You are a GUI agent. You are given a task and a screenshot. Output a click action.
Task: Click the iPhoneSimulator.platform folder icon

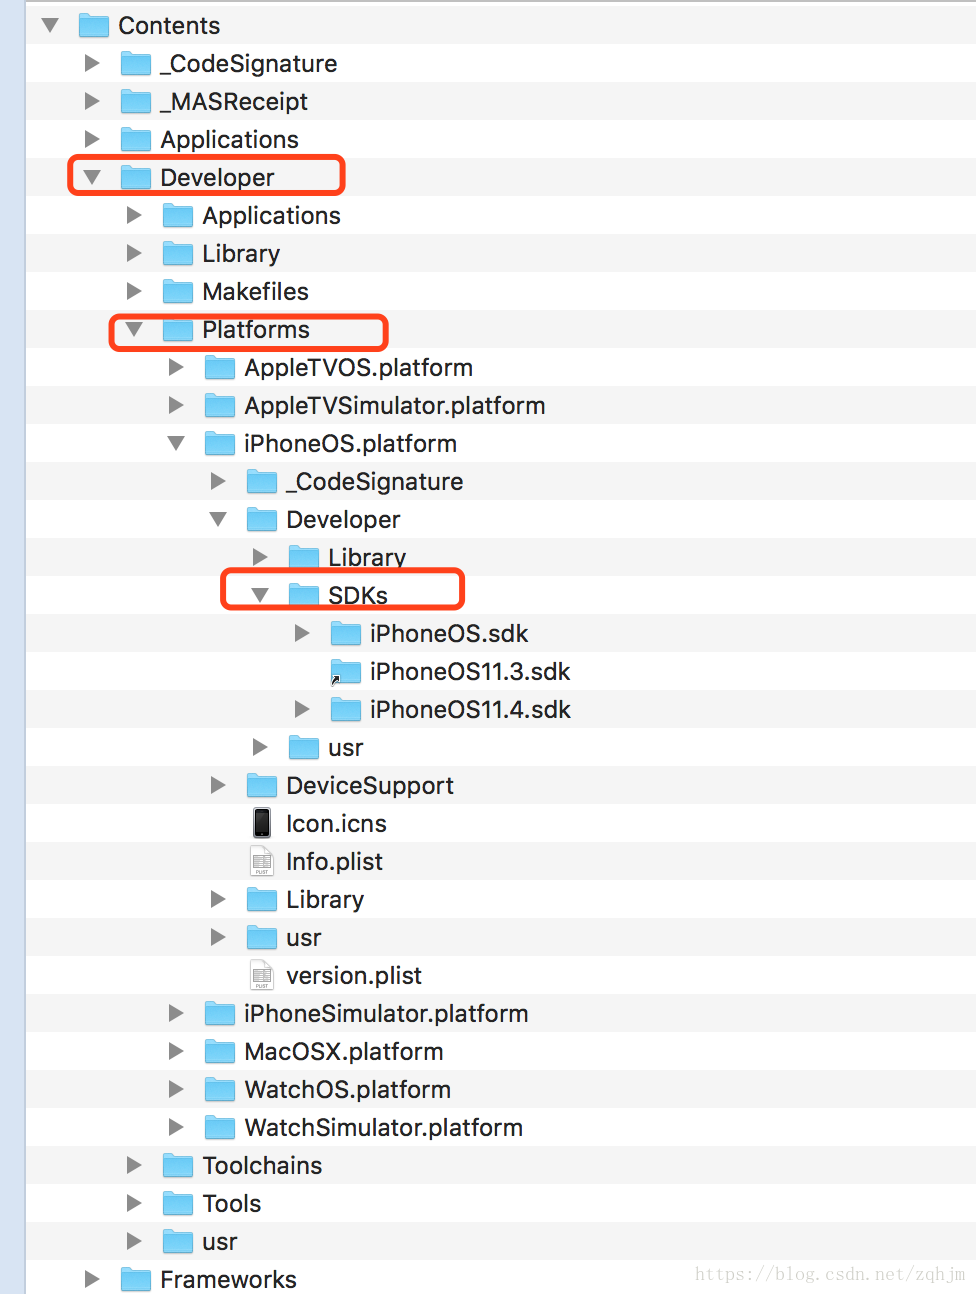[220, 1013]
